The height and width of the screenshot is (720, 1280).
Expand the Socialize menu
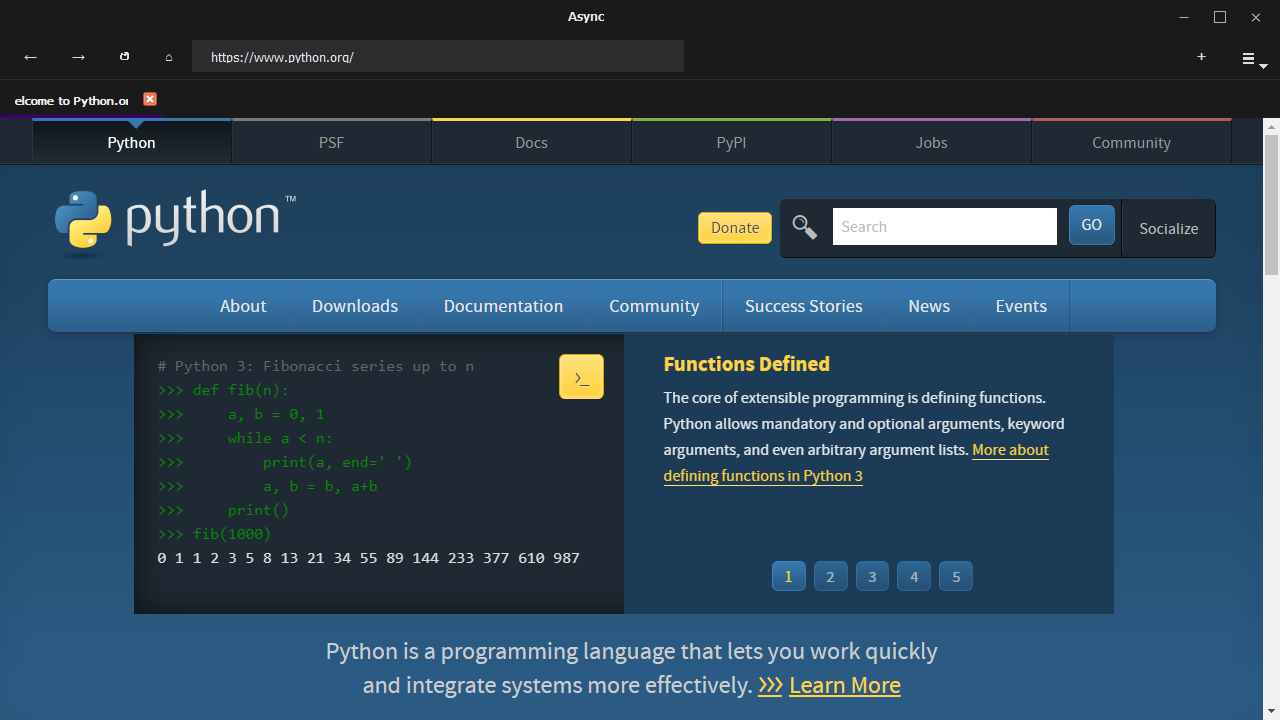coord(1168,228)
